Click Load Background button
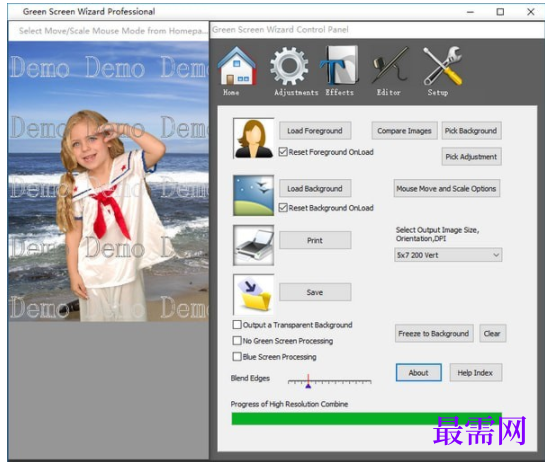The image size is (545, 462). (315, 188)
